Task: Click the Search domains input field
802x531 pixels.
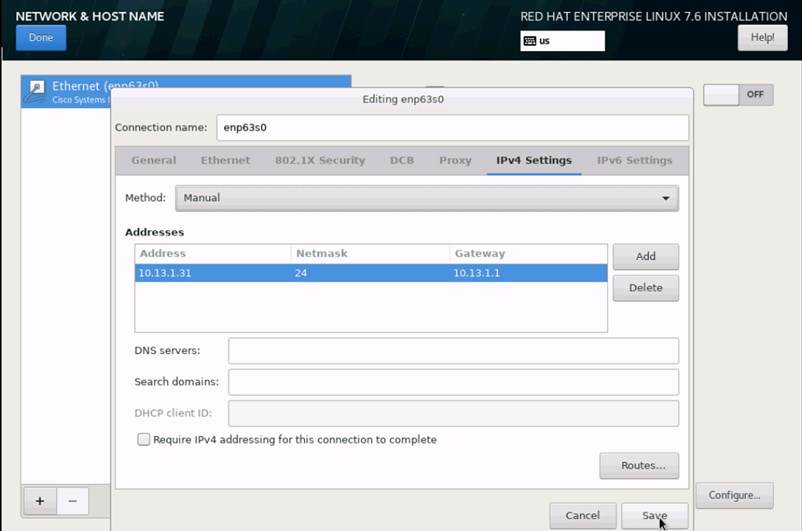Action: click(454, 382)
